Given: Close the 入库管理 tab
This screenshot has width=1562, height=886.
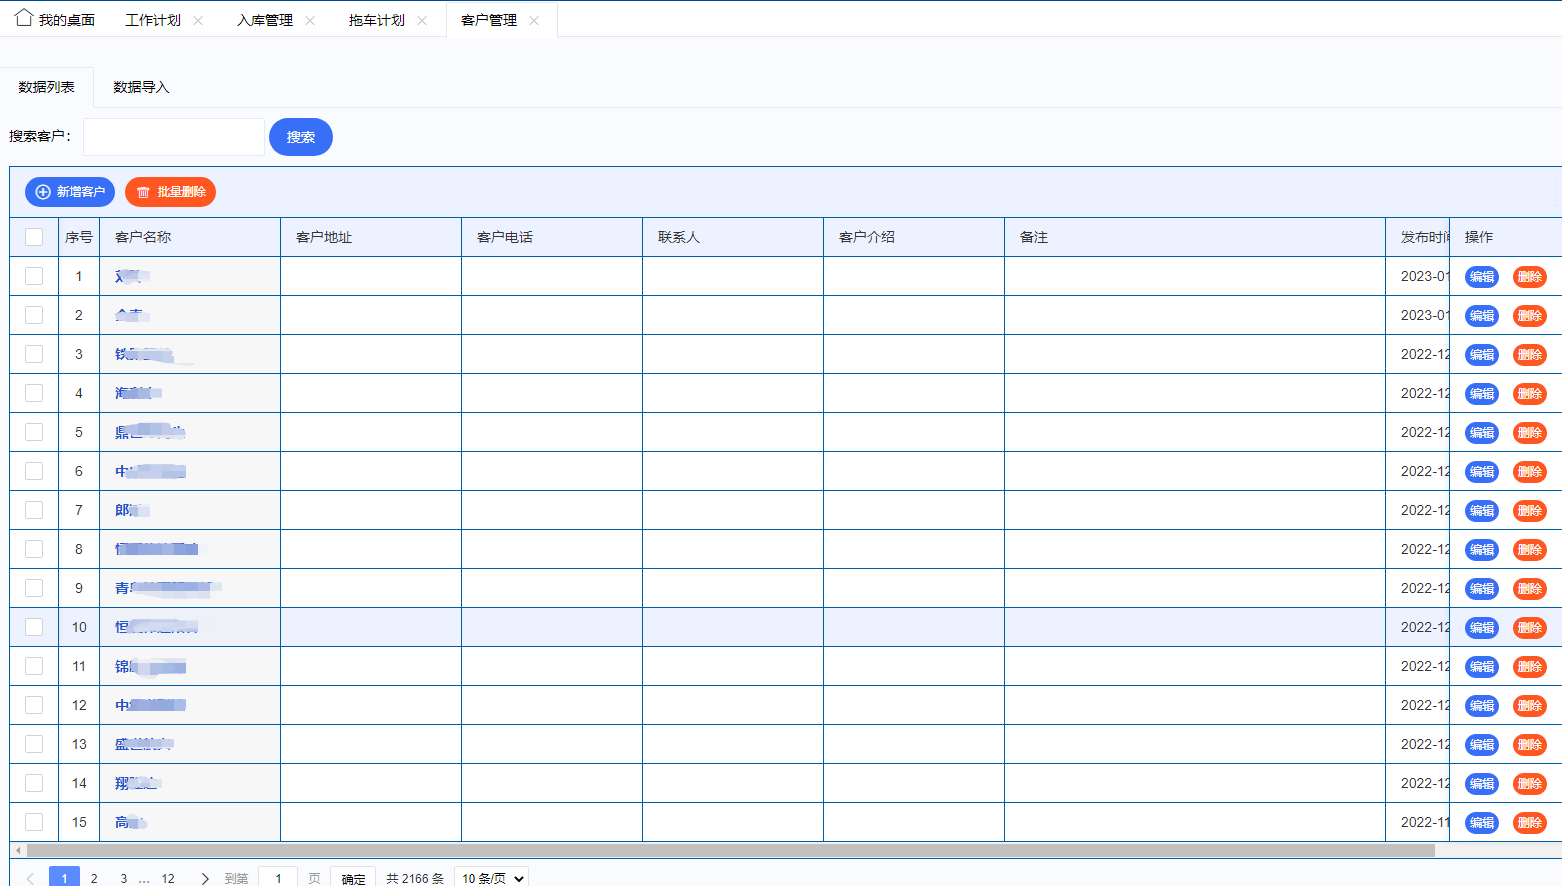Looking at the screenshot, I should point(310,21).
